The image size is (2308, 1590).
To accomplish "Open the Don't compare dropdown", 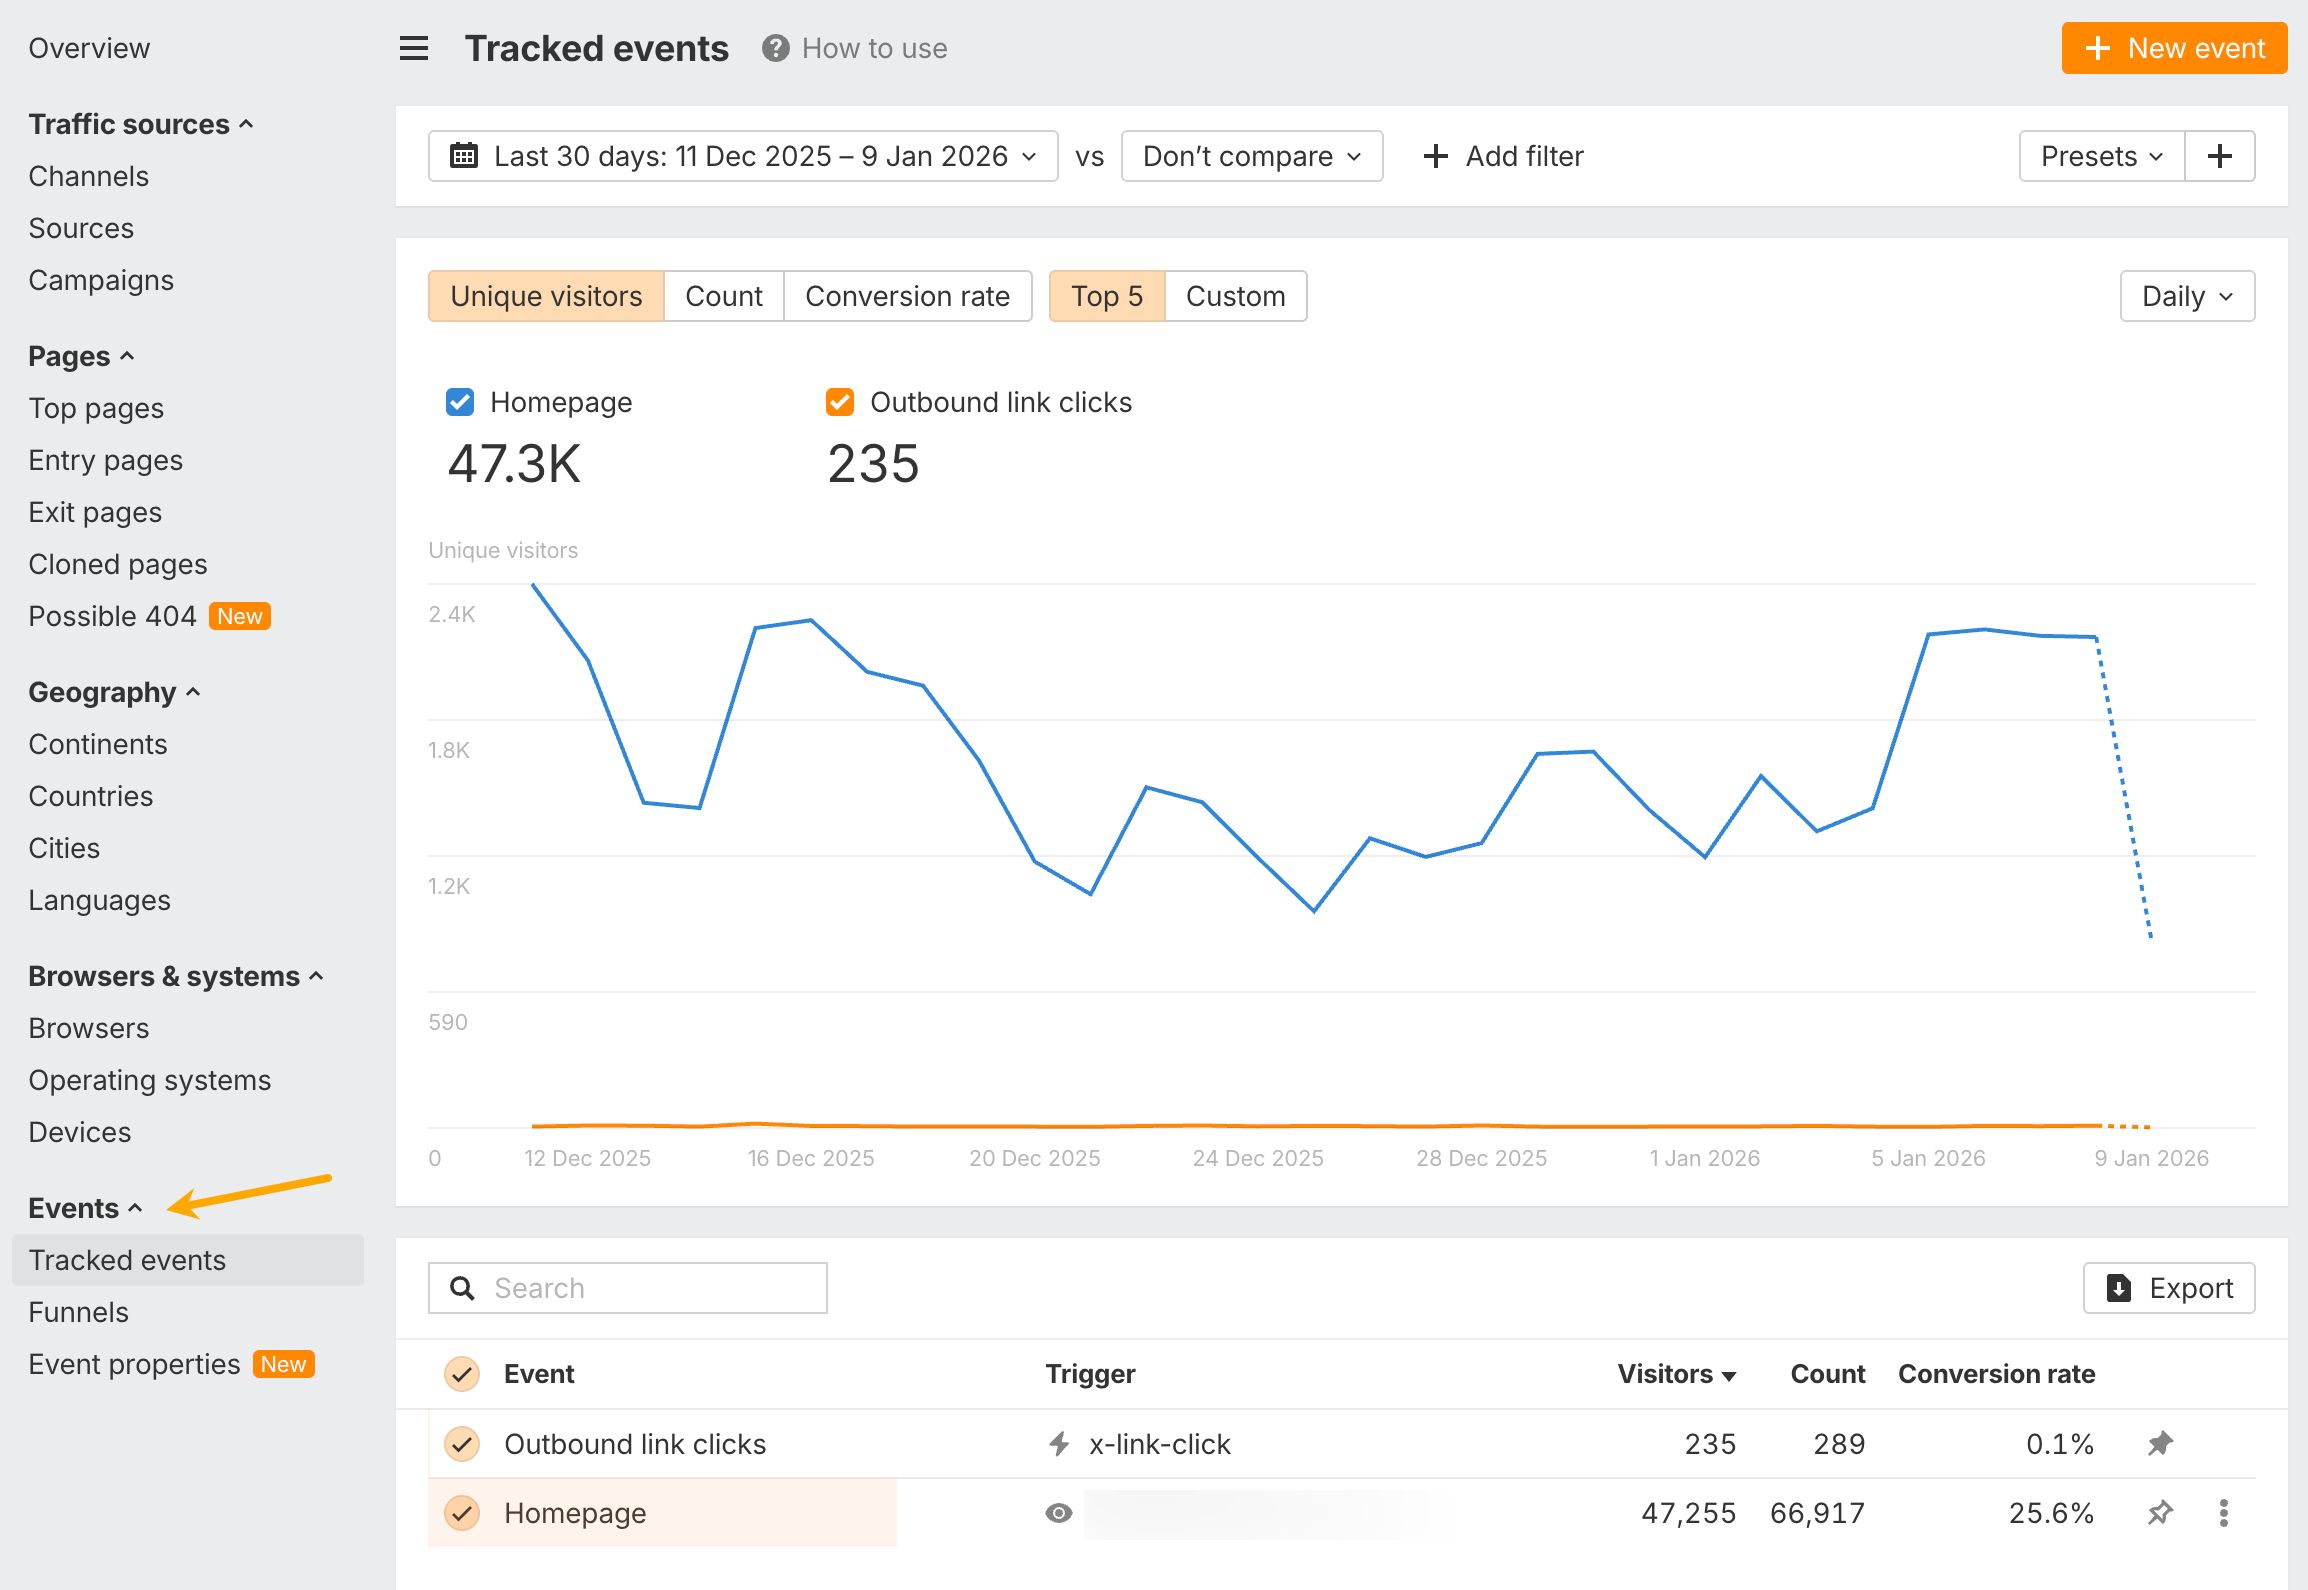I will [1251, 156].
